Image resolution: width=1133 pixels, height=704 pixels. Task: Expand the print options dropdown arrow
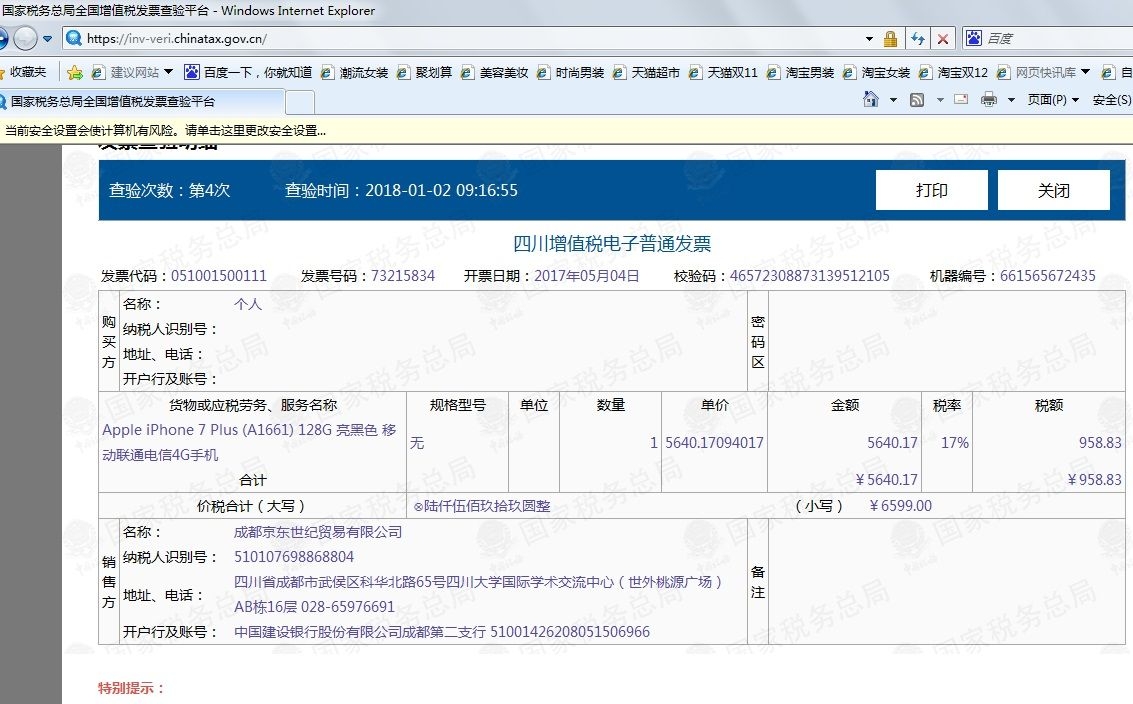(1011, 100)
